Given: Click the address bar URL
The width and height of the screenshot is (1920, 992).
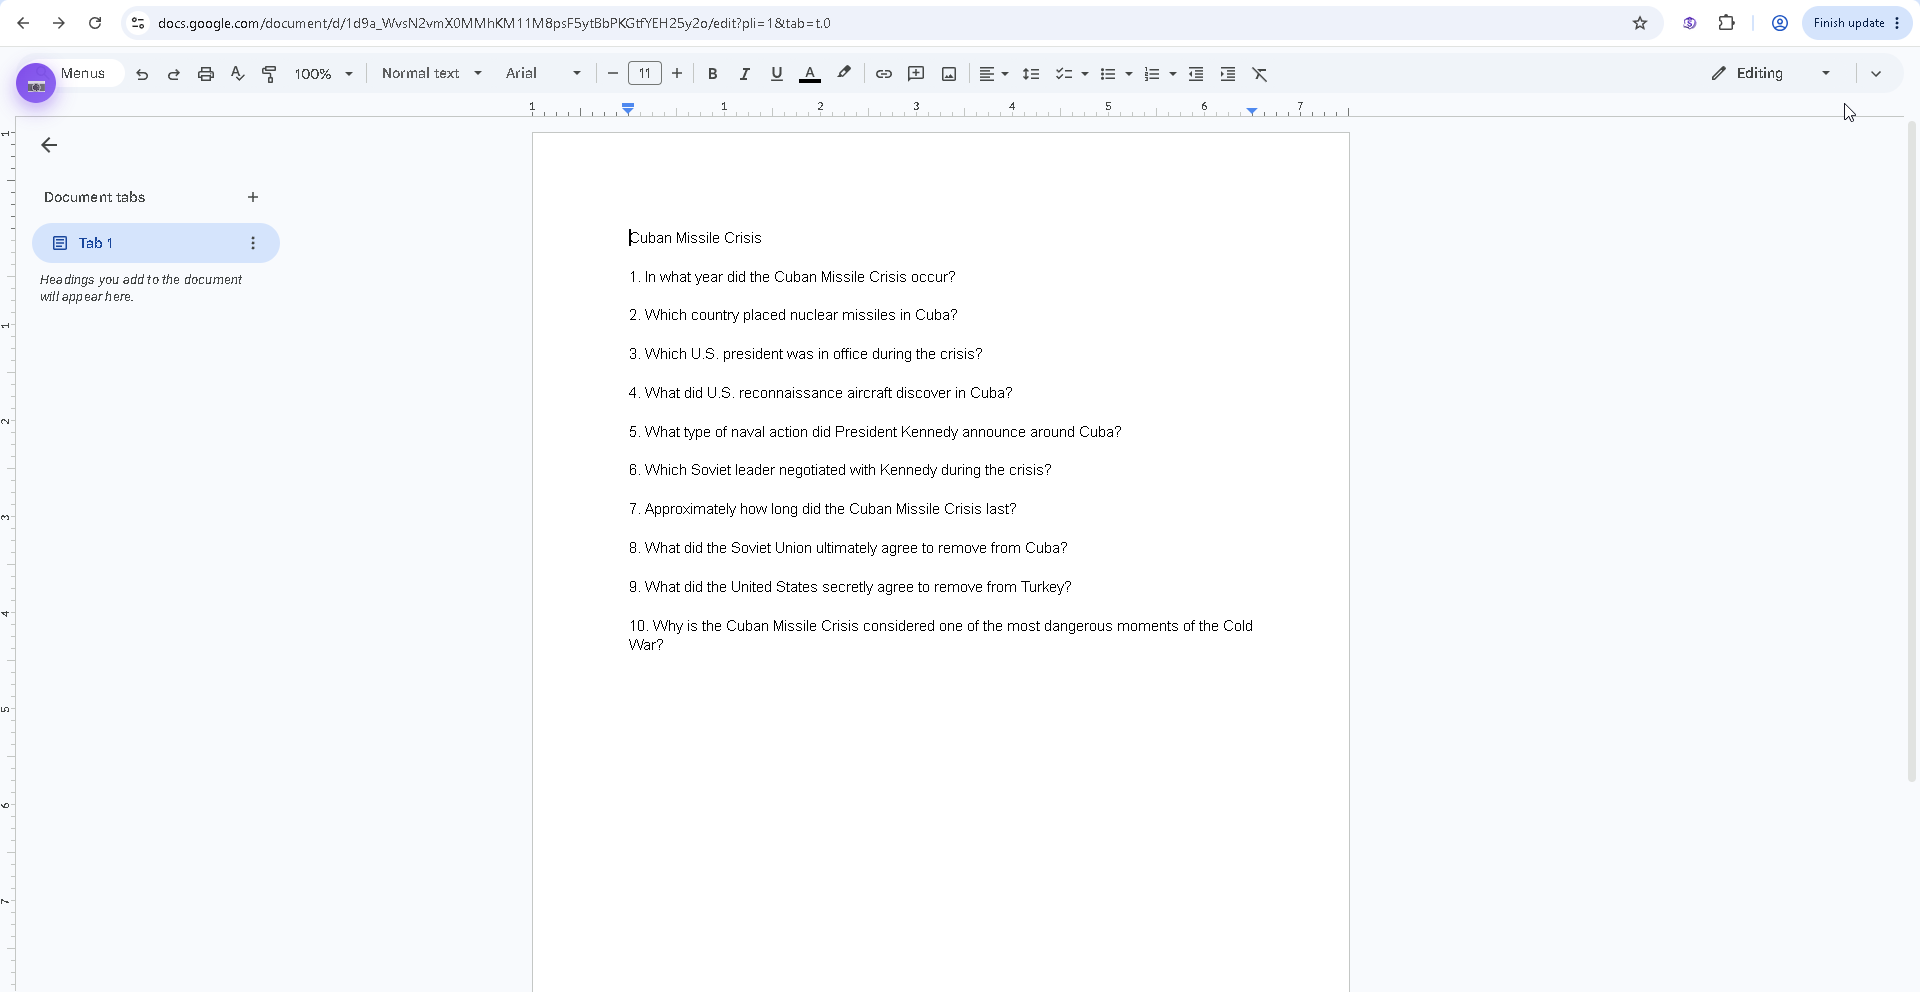Looking at the screenshot, I should point(494,23).
